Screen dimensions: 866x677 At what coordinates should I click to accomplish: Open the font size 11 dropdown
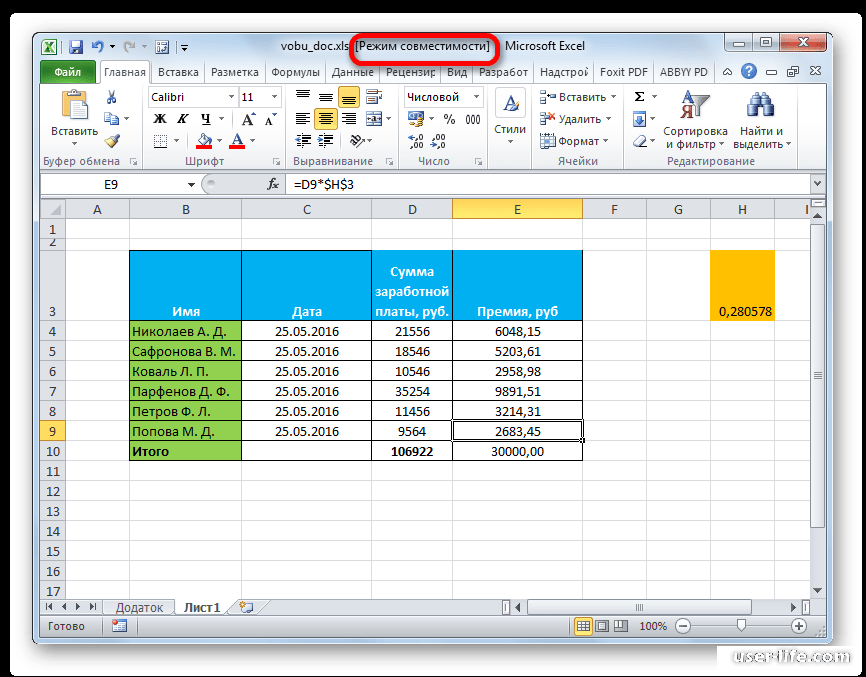tap(274, 97)
